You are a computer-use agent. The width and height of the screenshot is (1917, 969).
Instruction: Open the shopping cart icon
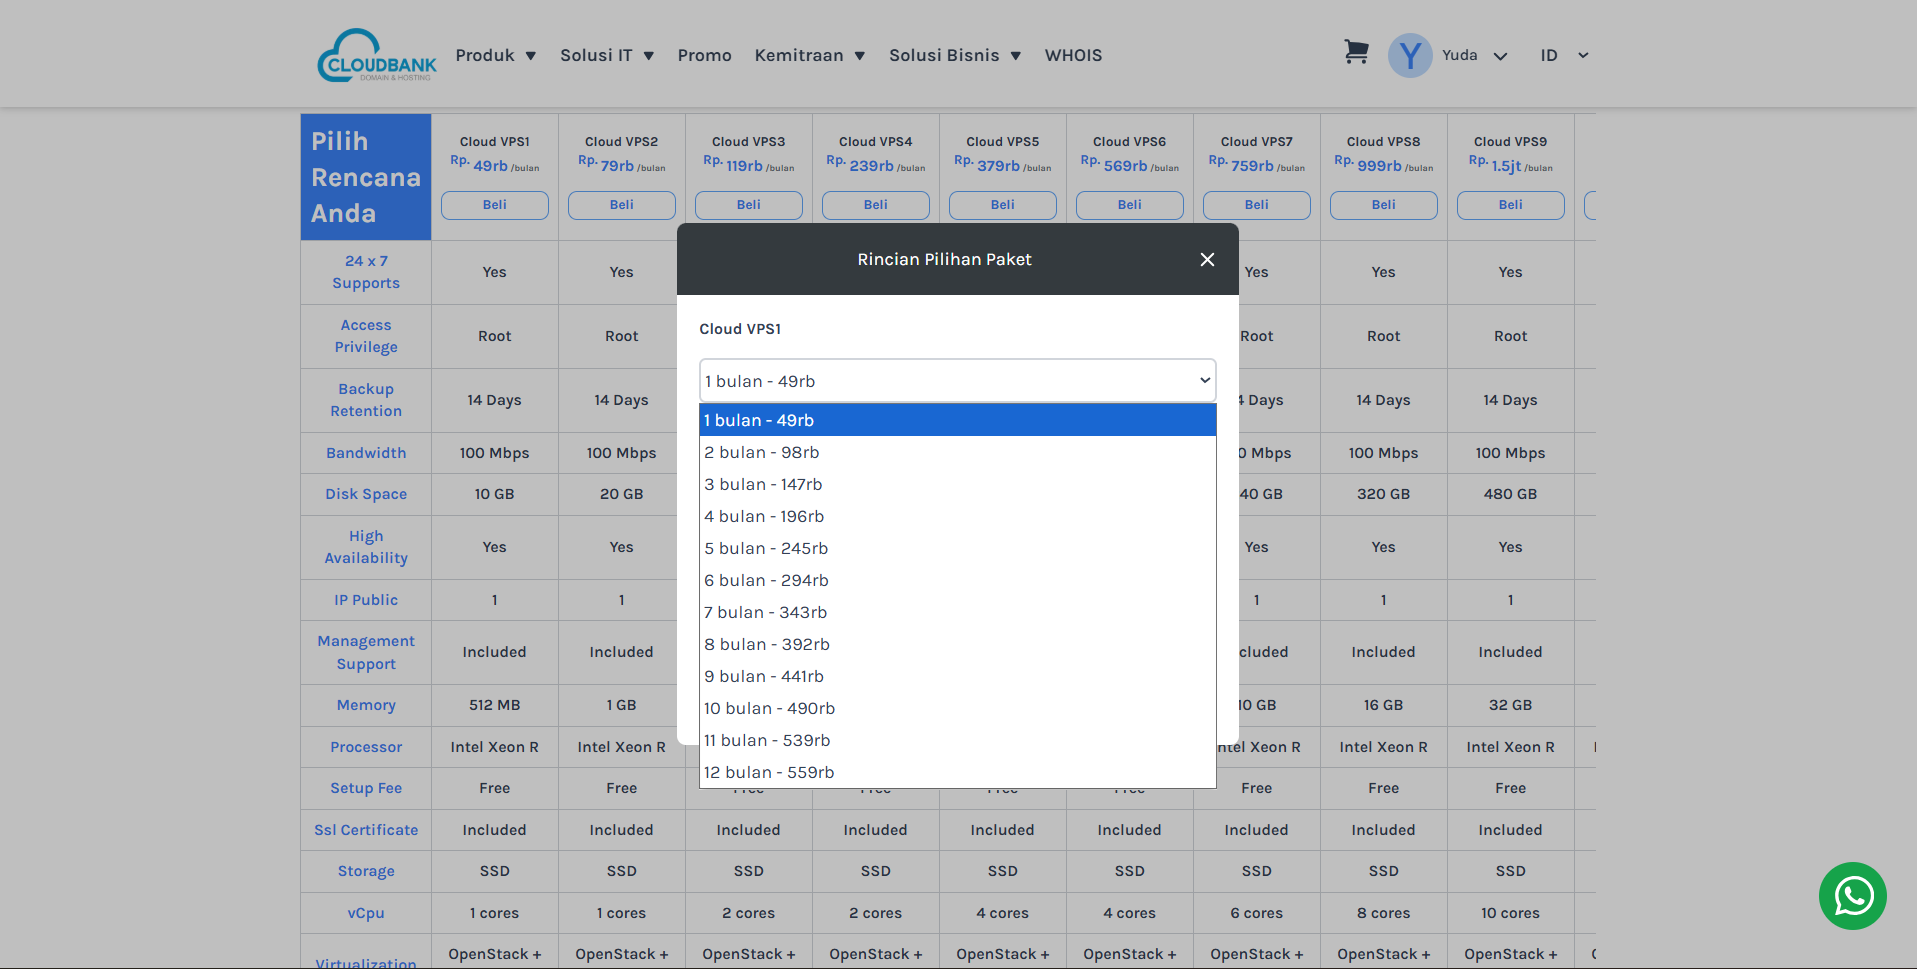point(1355,52)
